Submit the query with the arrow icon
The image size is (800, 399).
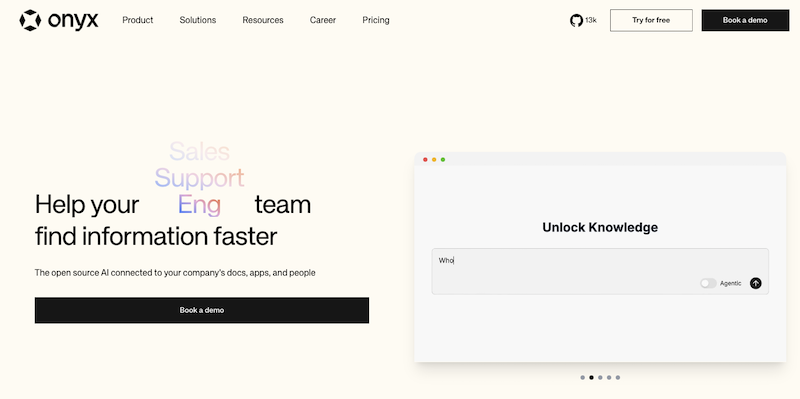[756, 283]
